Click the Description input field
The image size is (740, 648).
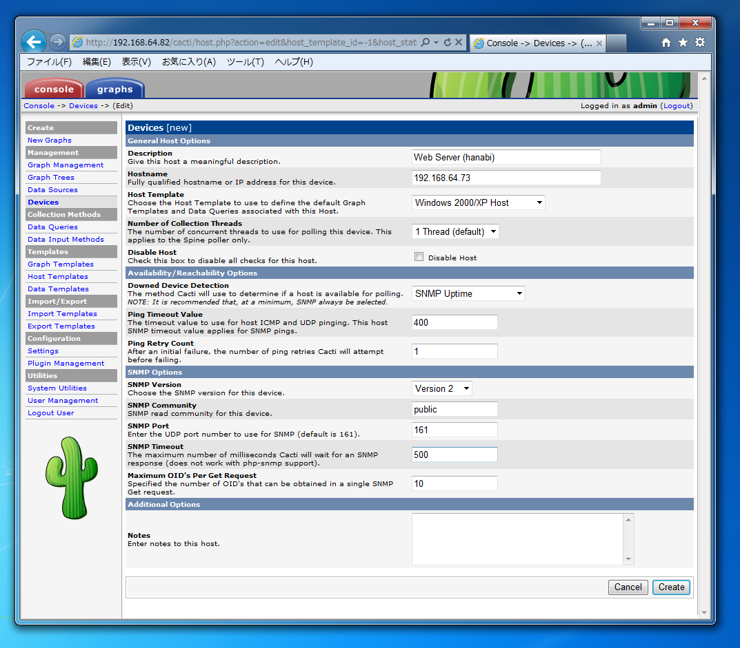click(506, 157)
